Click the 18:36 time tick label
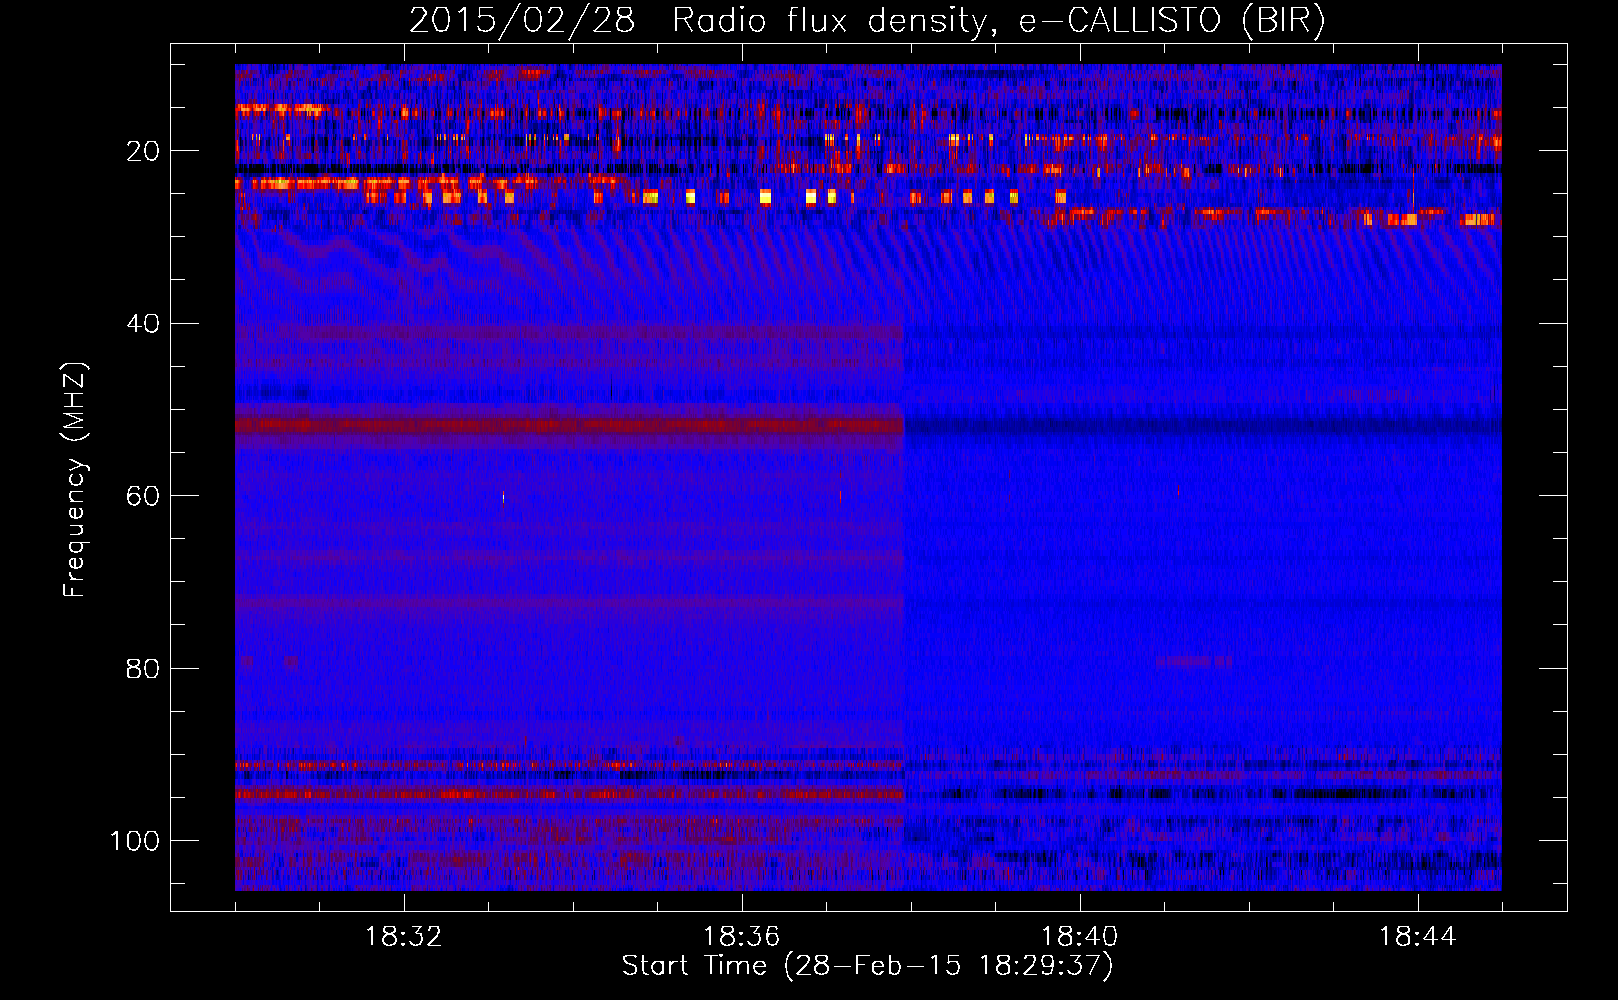1618x1000 pixels. point(742,937)
